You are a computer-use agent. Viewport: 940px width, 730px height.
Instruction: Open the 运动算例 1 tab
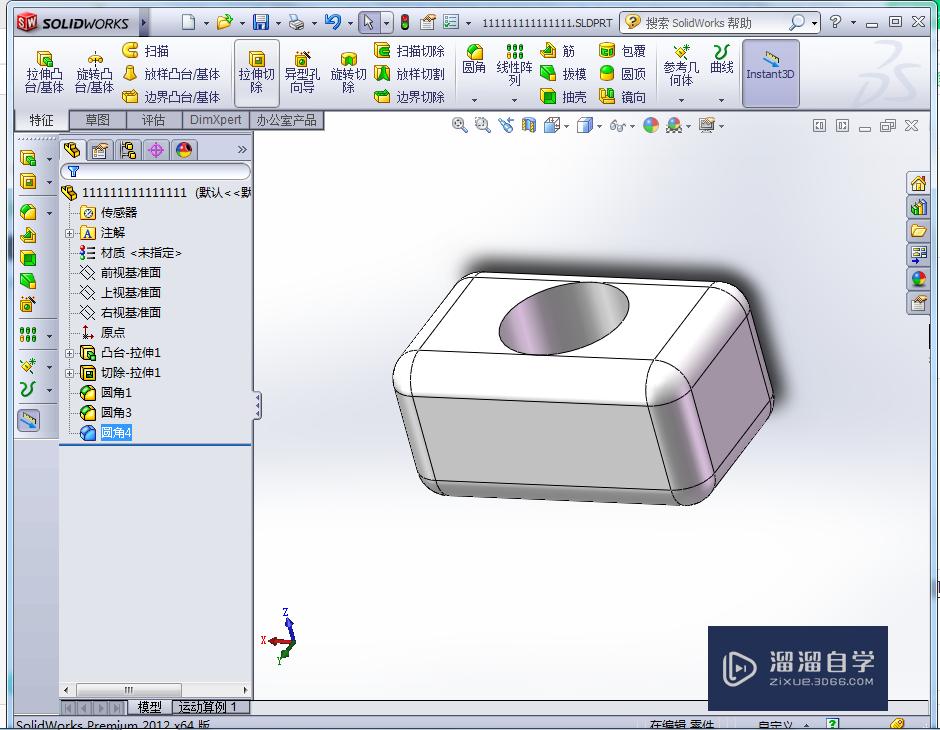tap(208, 706)
